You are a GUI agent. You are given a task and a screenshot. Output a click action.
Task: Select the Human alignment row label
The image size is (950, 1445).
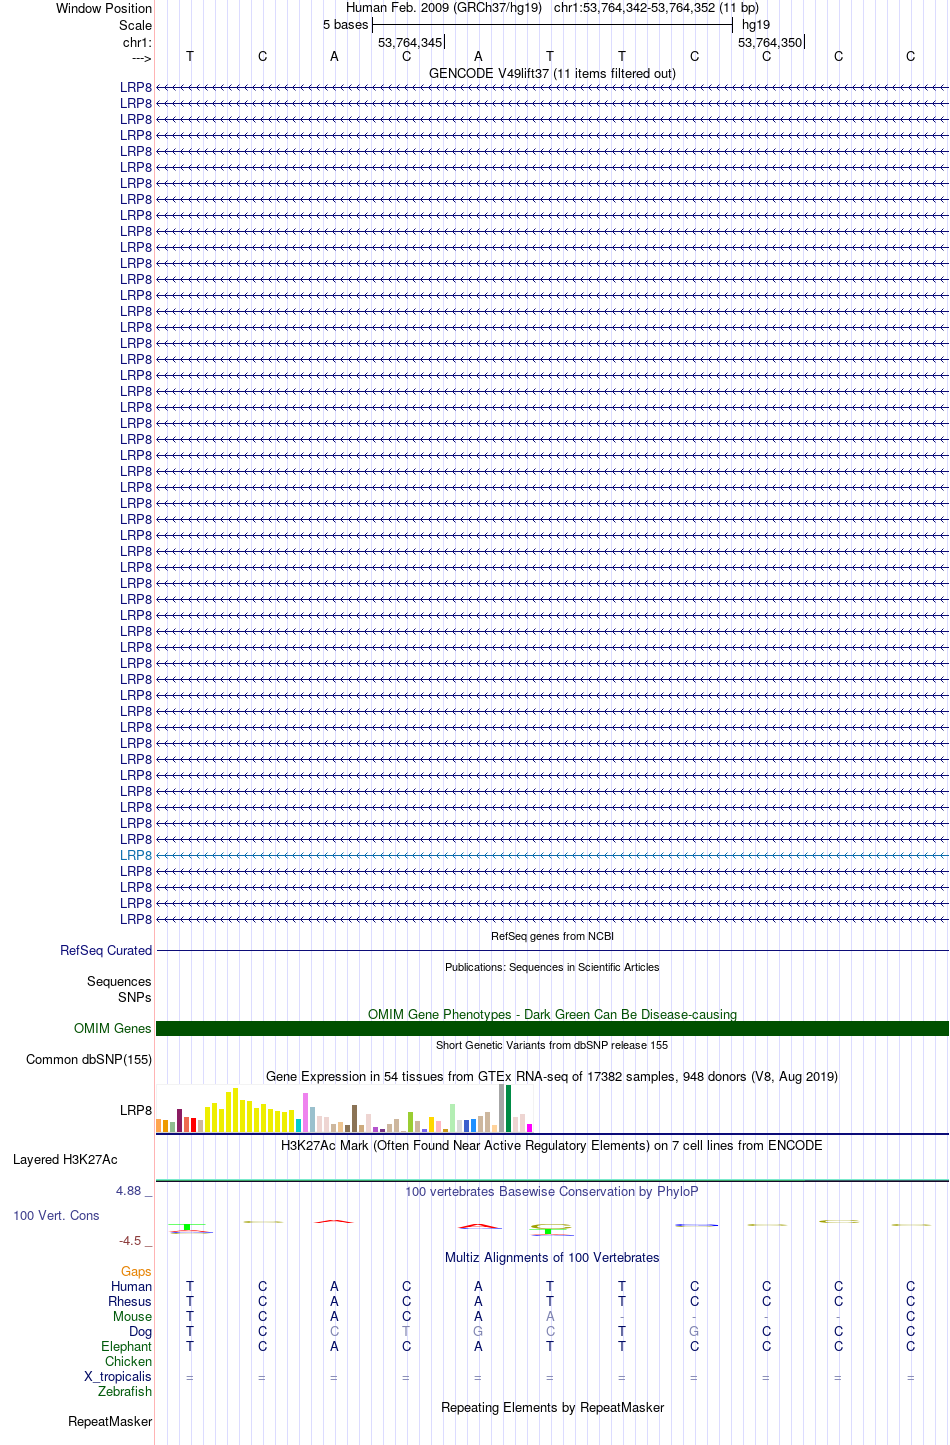[132, 1287]
